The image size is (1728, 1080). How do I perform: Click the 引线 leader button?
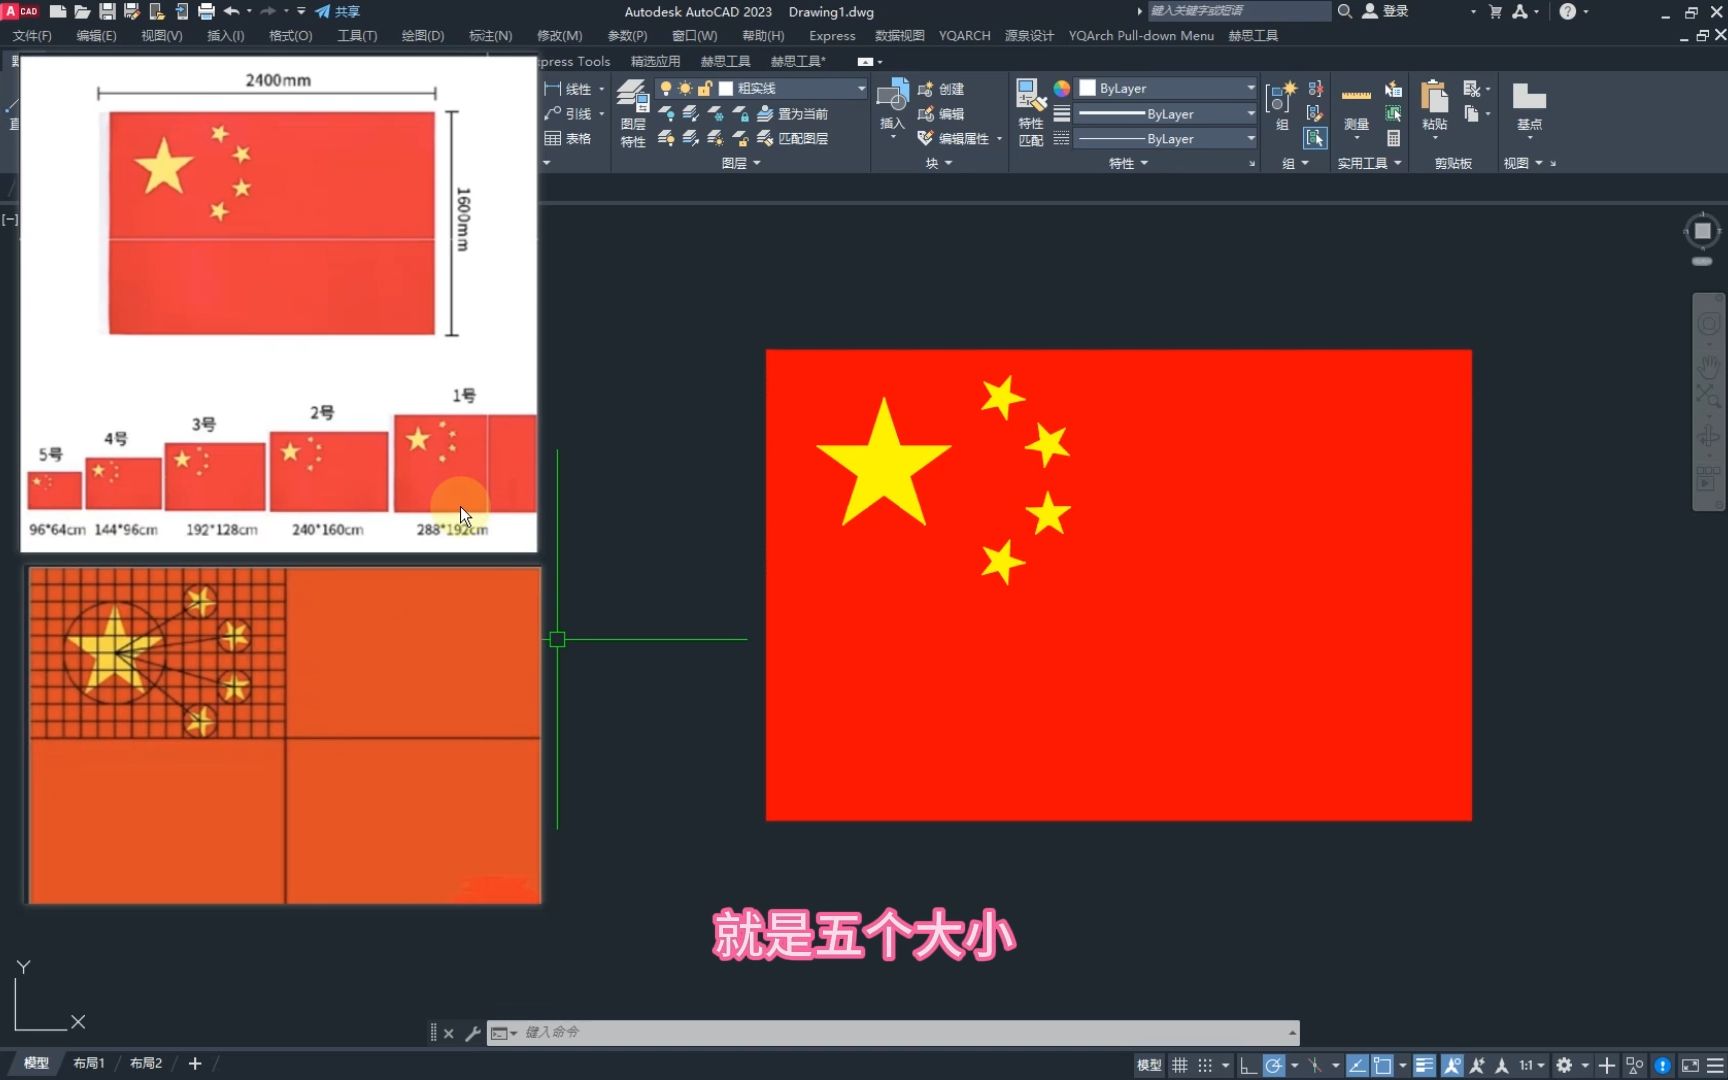pyautogui.click(x=567, y=114)
